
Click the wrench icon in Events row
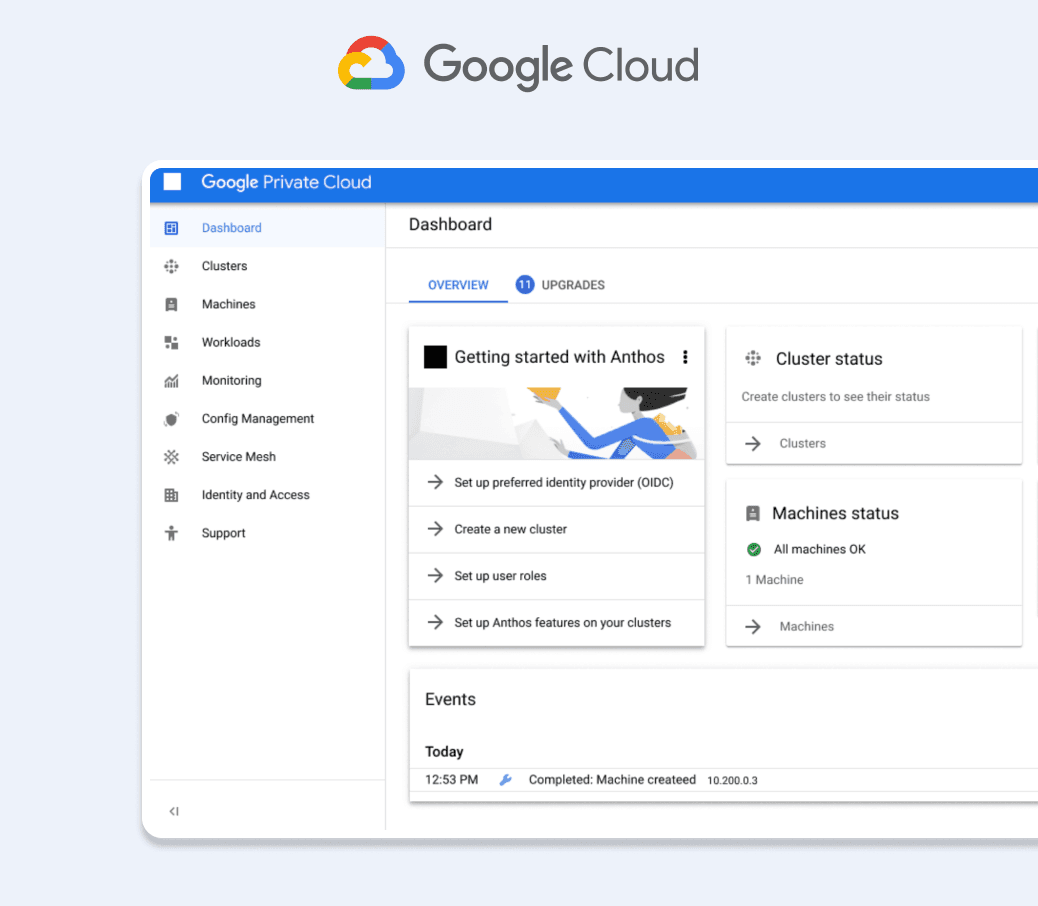(505, 780)
